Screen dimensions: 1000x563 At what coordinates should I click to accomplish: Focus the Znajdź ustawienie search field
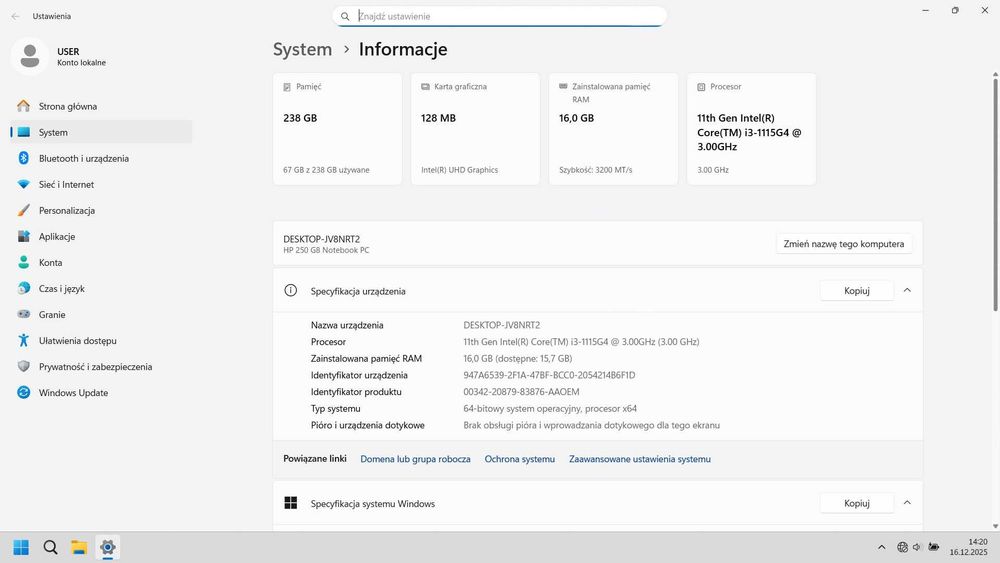pyautogui.click(x=499, y=17)
